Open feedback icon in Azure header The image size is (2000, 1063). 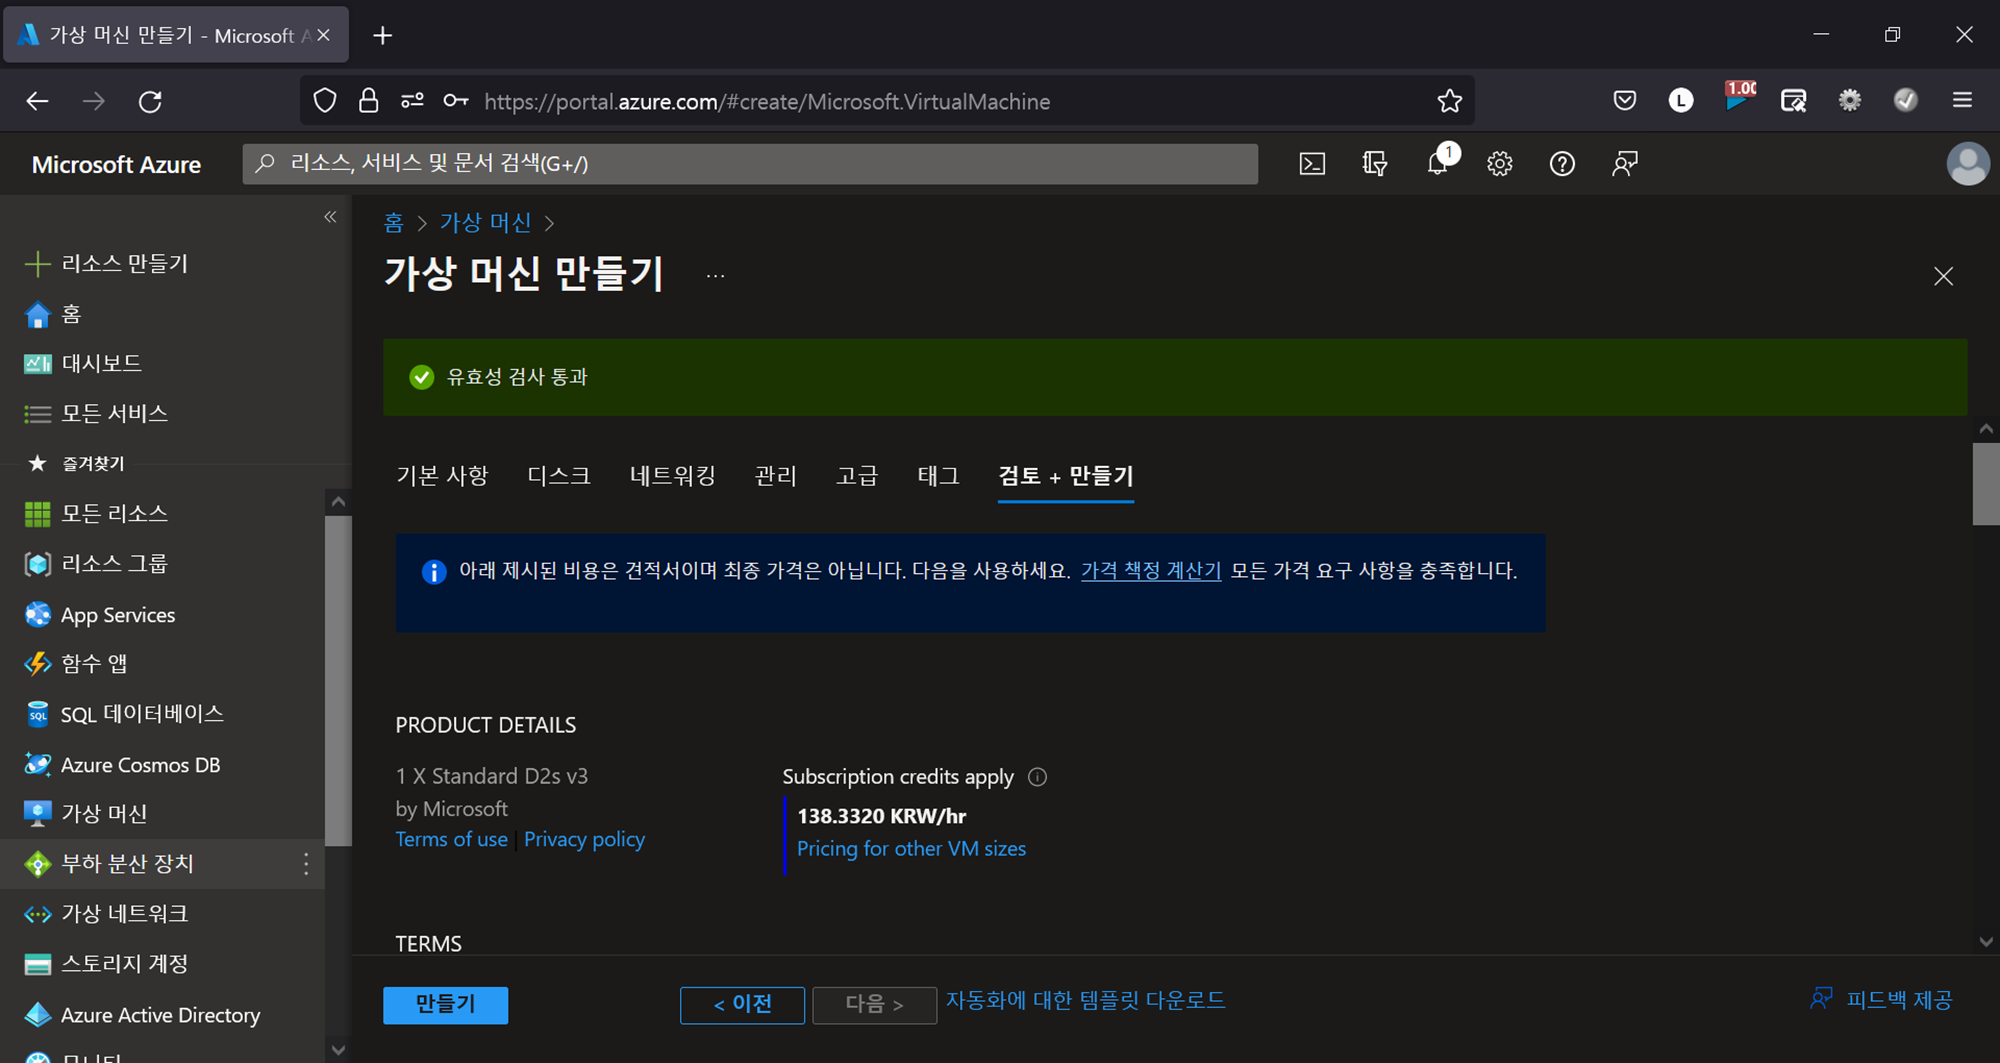1625,164
